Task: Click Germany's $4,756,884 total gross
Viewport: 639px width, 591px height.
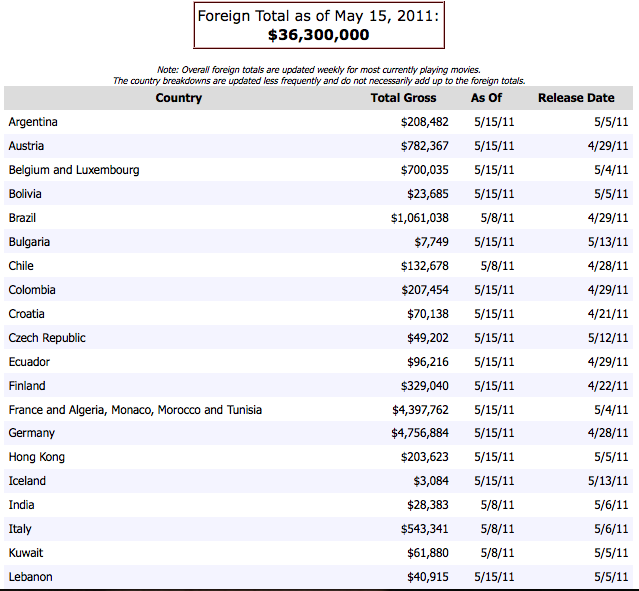Action: (x=420, y=434)
